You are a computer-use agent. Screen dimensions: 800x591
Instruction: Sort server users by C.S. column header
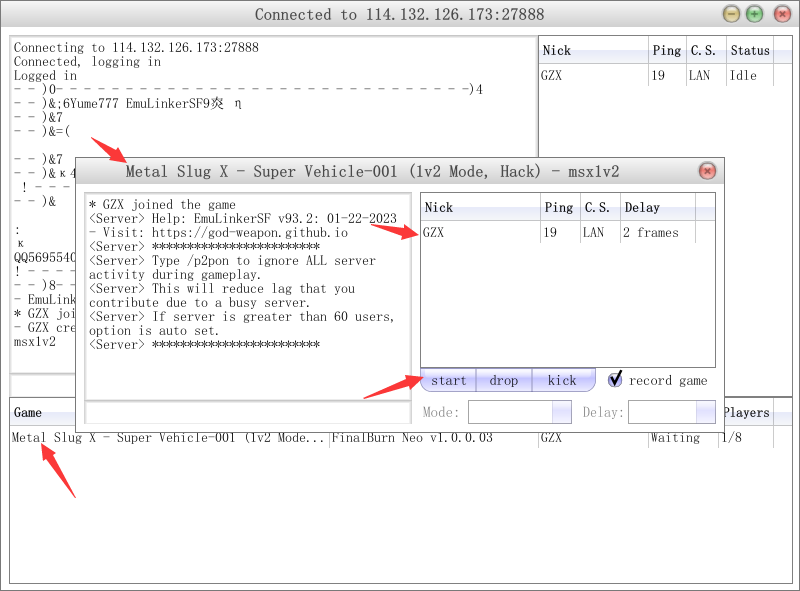(706, 51)
